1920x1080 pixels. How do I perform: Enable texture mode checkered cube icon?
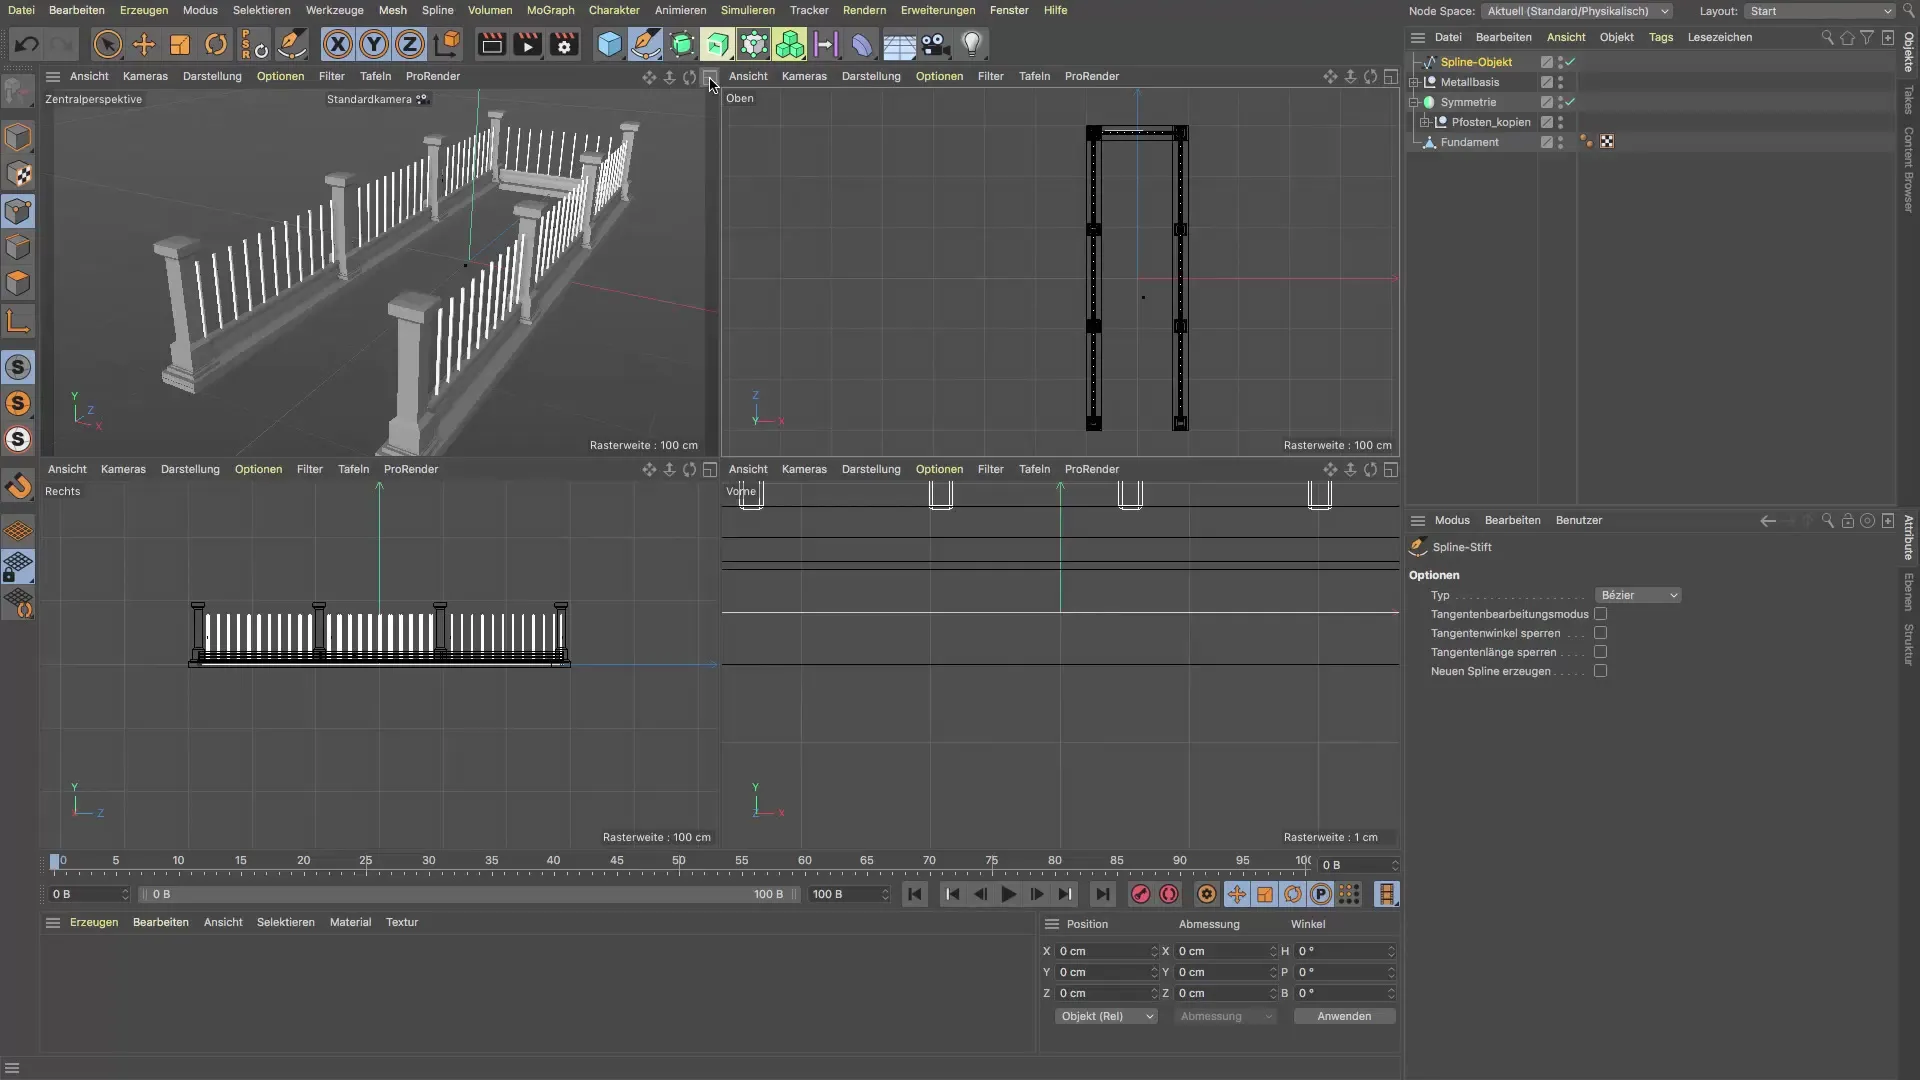click(18, 174)
